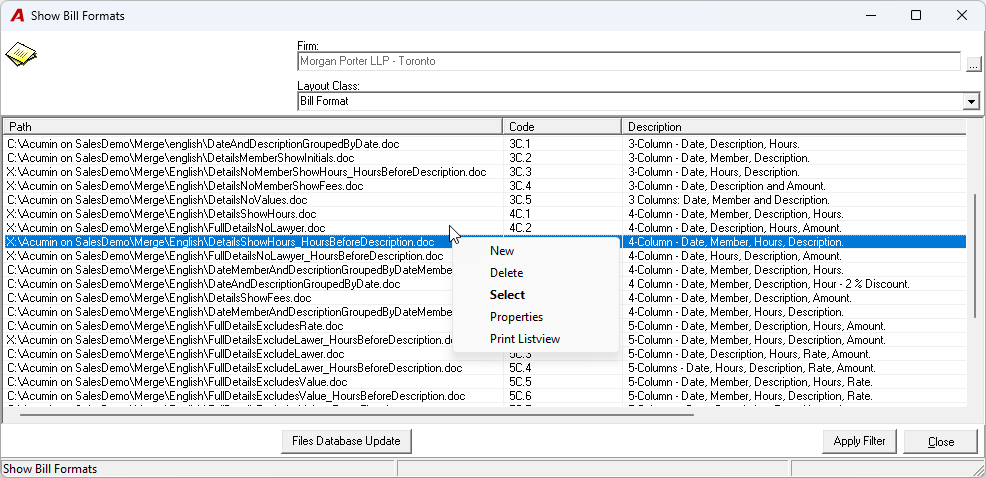Click code cell 5C.5
This screenshot has width=986, height=478.
pos(520,382)
